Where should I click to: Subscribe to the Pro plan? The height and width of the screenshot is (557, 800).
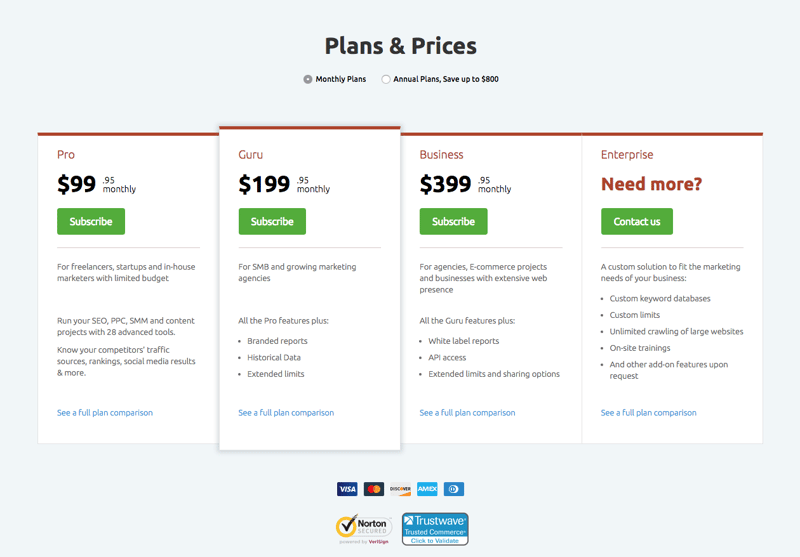click(91, 221)
